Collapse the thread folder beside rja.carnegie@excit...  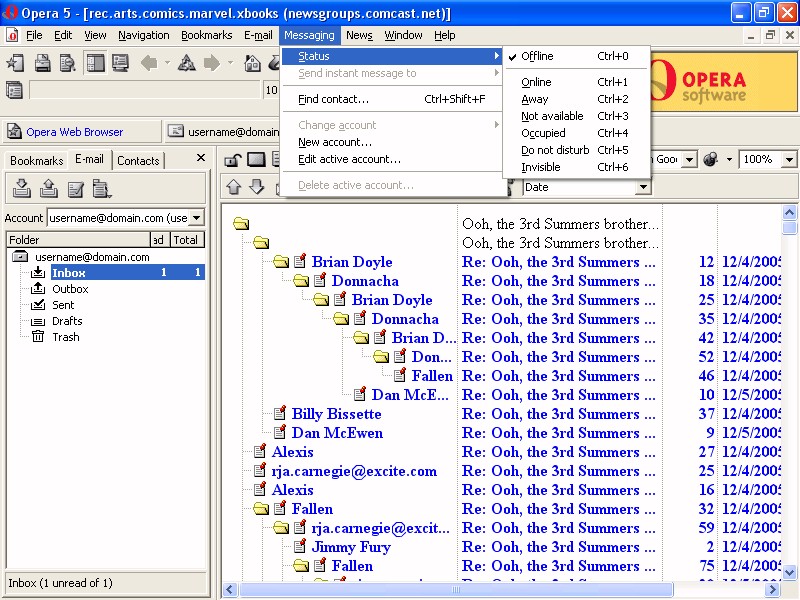click(281, 528)
